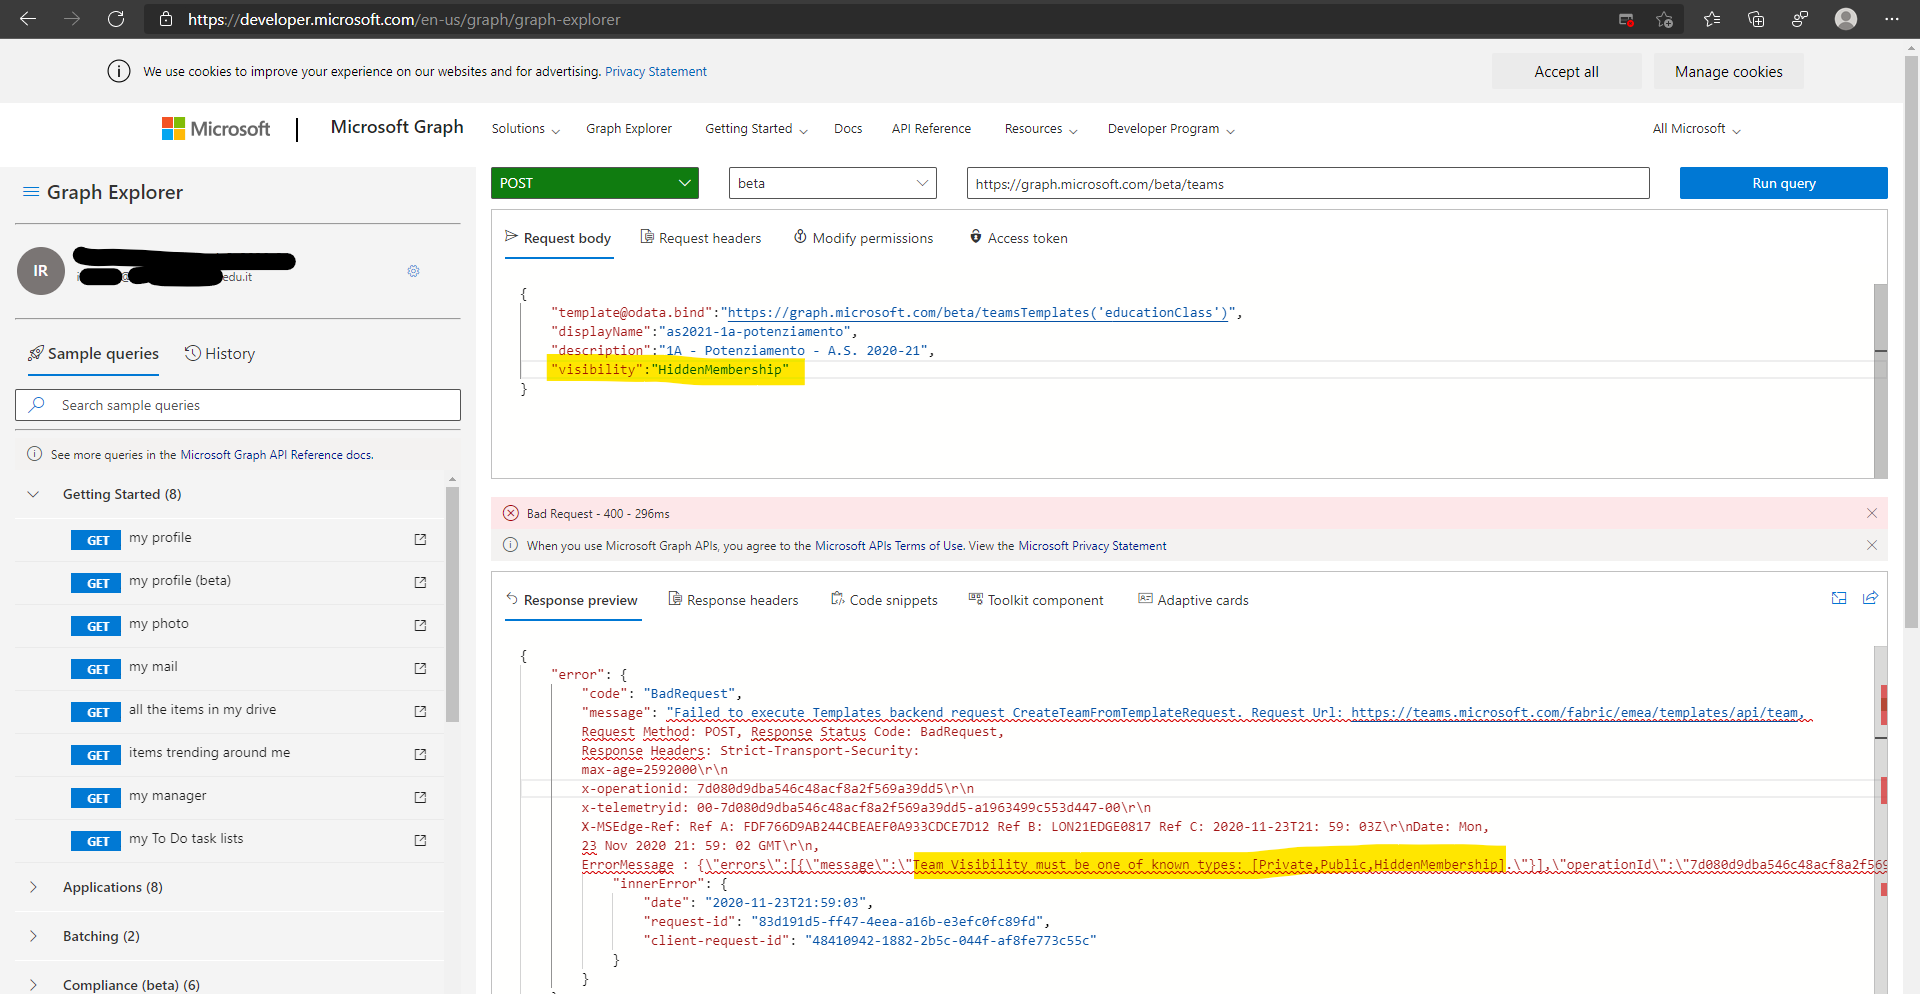Viewport: 1920px width, 994px height.
Task: Click expand icon in response preview area
Action: pyautogui.click(x=1838, y=598)
